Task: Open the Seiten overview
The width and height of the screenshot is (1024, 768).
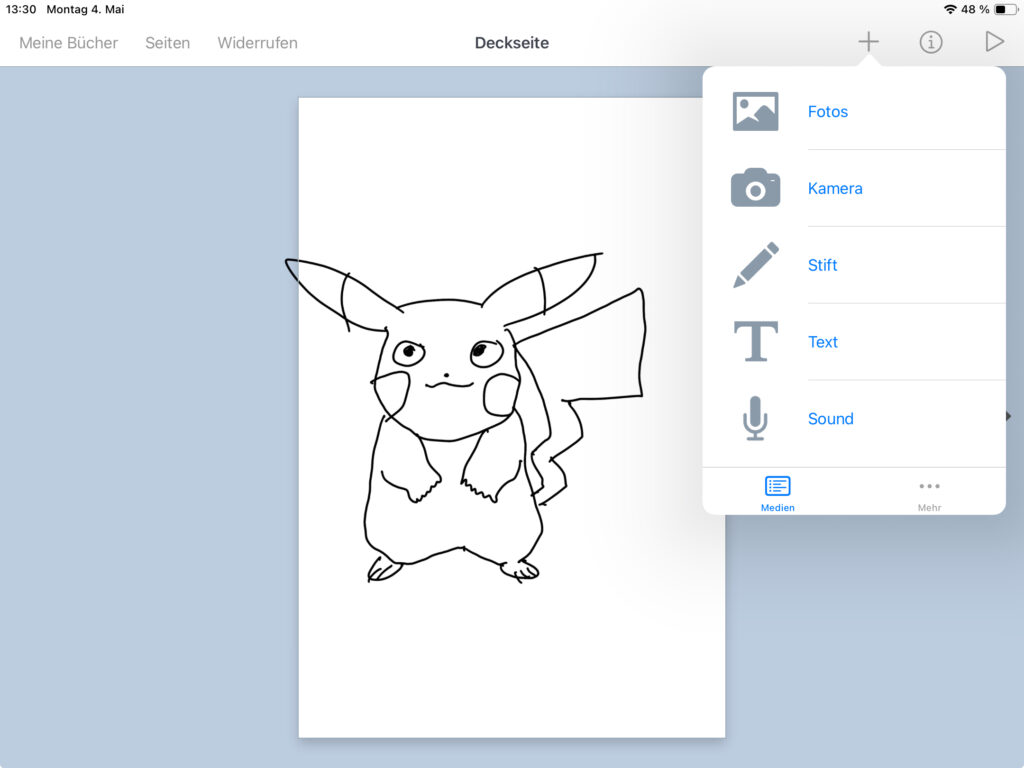Action: click(167, 43)
